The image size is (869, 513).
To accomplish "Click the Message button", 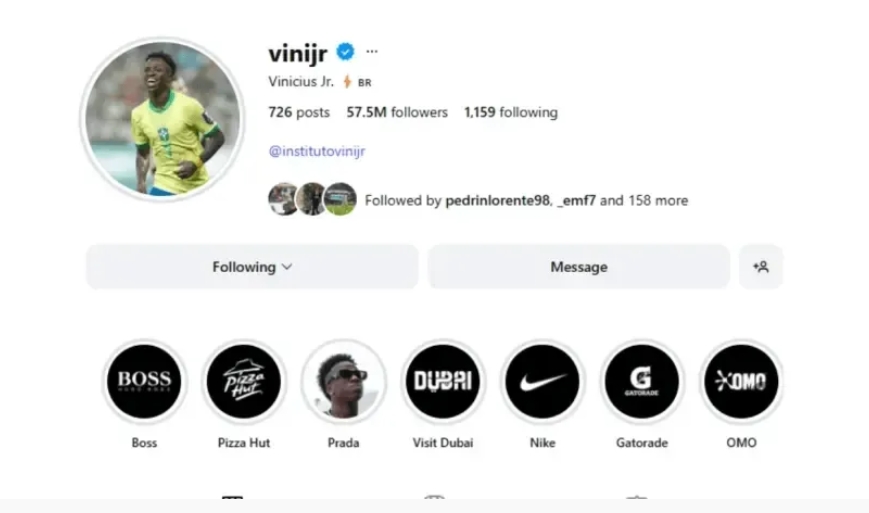I will pos(578,267).
